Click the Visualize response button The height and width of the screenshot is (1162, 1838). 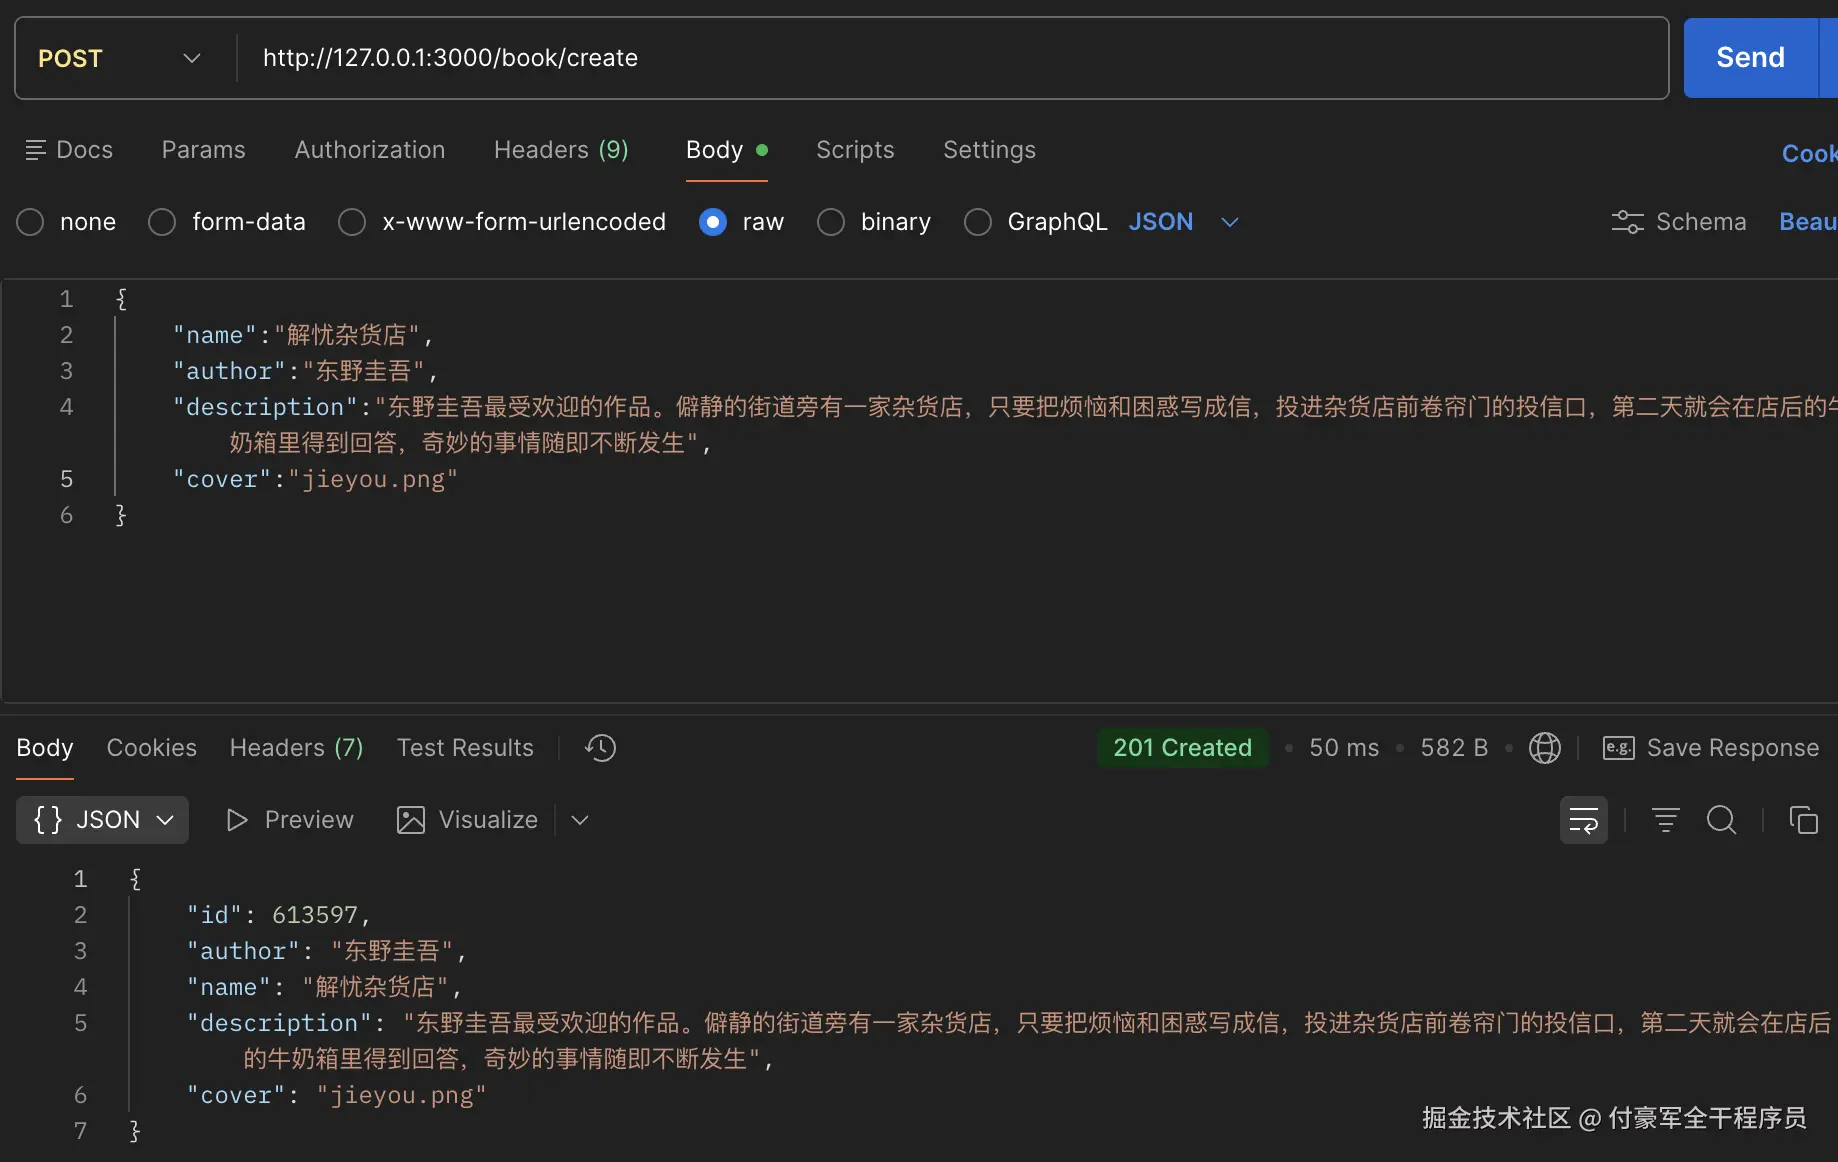pos(467,820)
